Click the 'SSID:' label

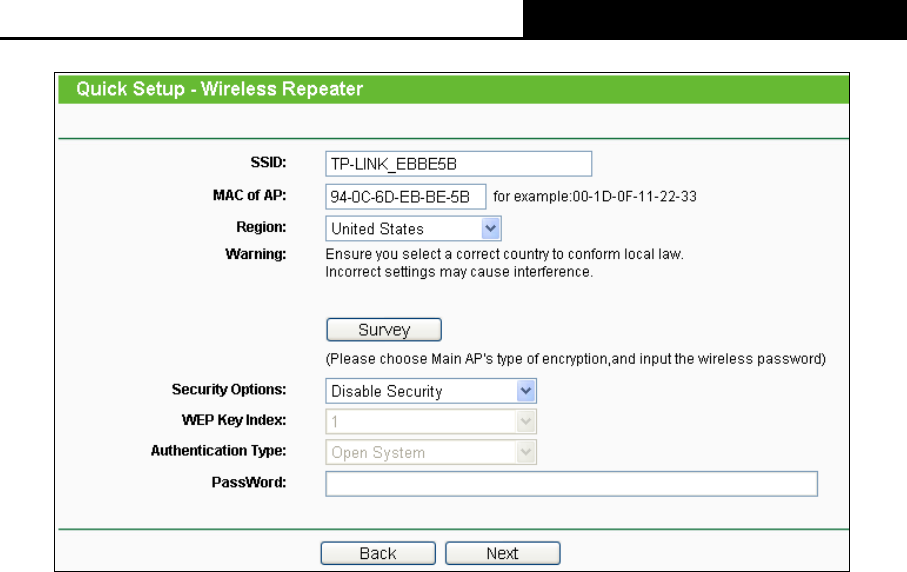click(x=268, y=163)
